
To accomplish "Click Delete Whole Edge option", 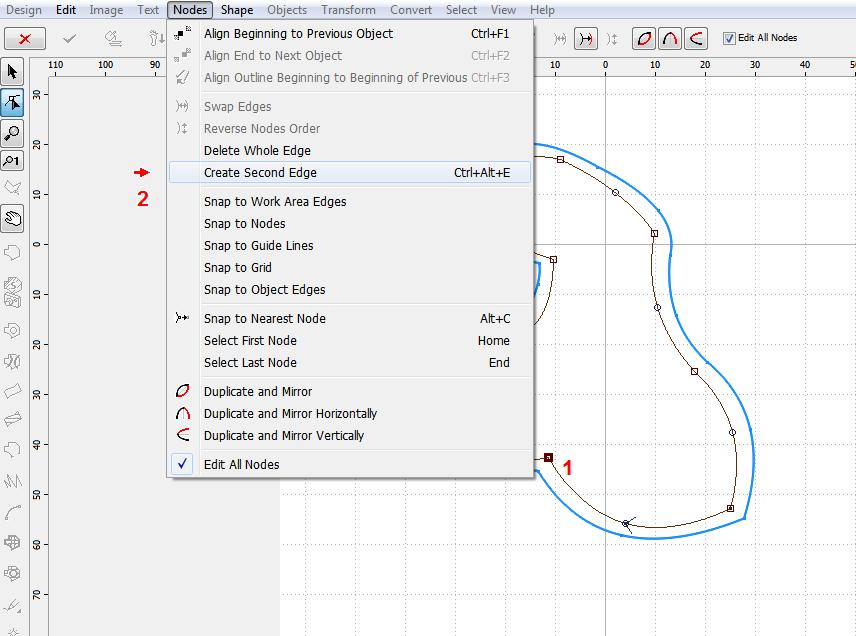I will click(x=257, y=150).
